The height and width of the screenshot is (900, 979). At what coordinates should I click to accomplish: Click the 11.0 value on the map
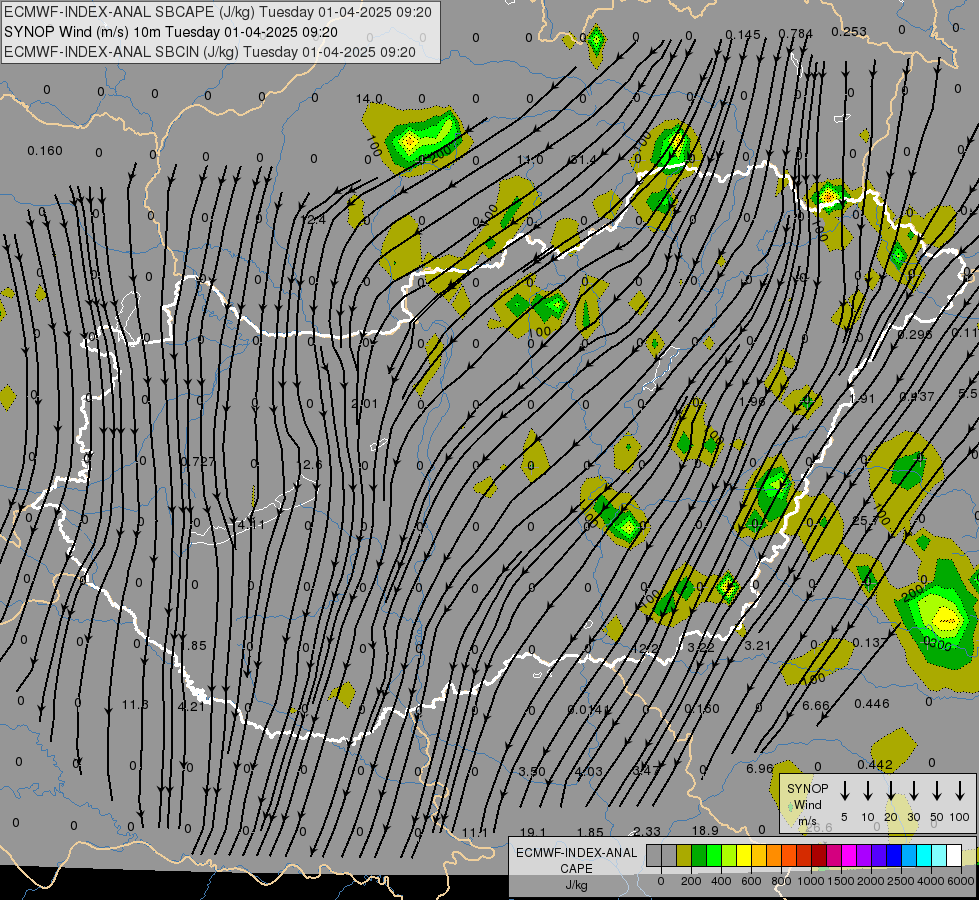(530, 160)
